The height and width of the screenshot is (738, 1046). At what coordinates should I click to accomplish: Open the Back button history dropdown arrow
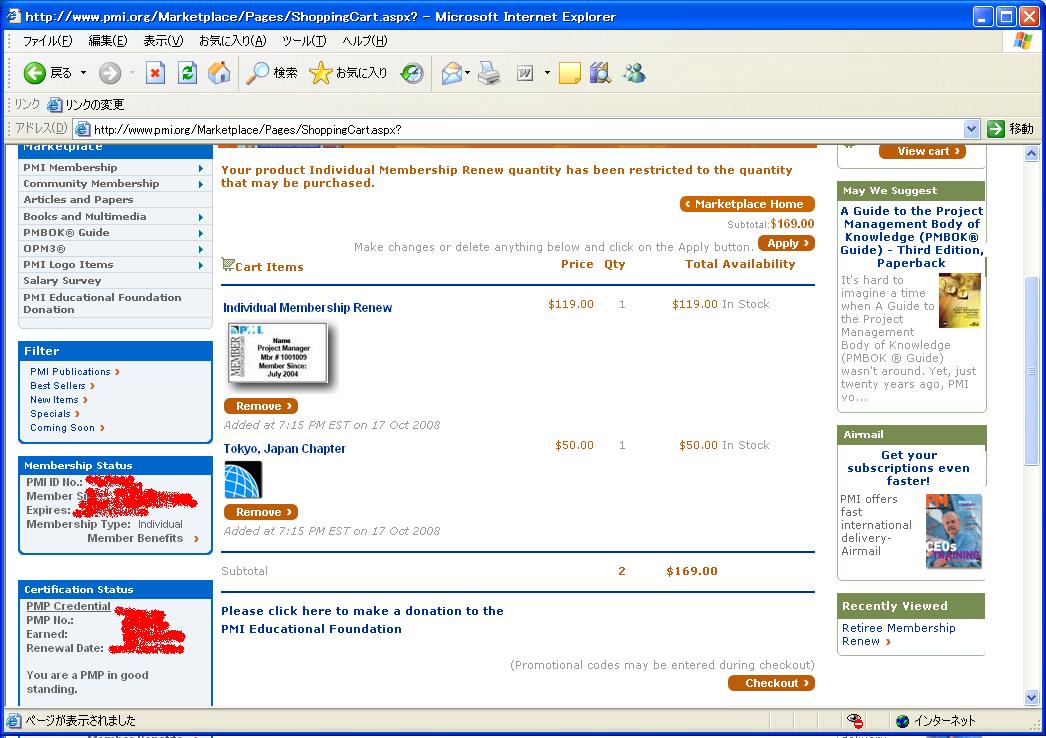(x=83, y=73)
